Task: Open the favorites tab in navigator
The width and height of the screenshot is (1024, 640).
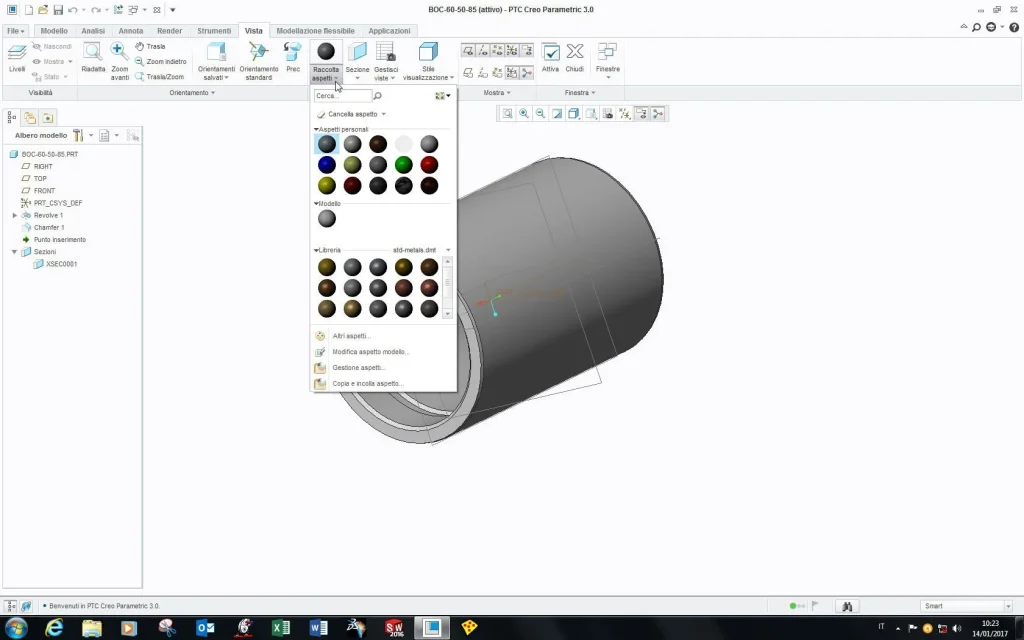Action: (x=48, y=118)
